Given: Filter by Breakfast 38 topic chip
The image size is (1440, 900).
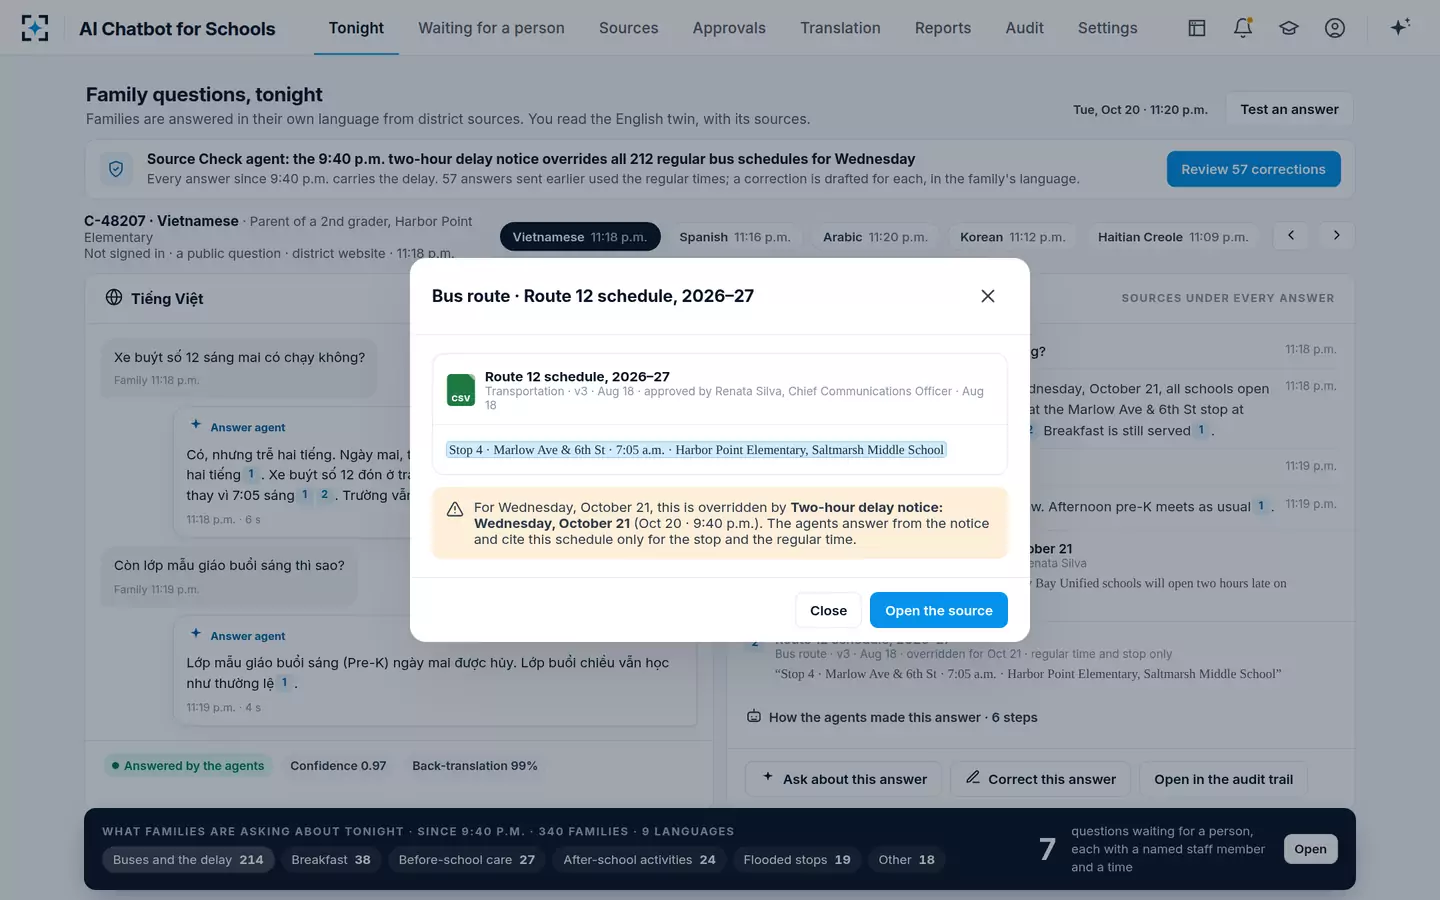Looking at the screenshot, I should [x=331, y=860].
